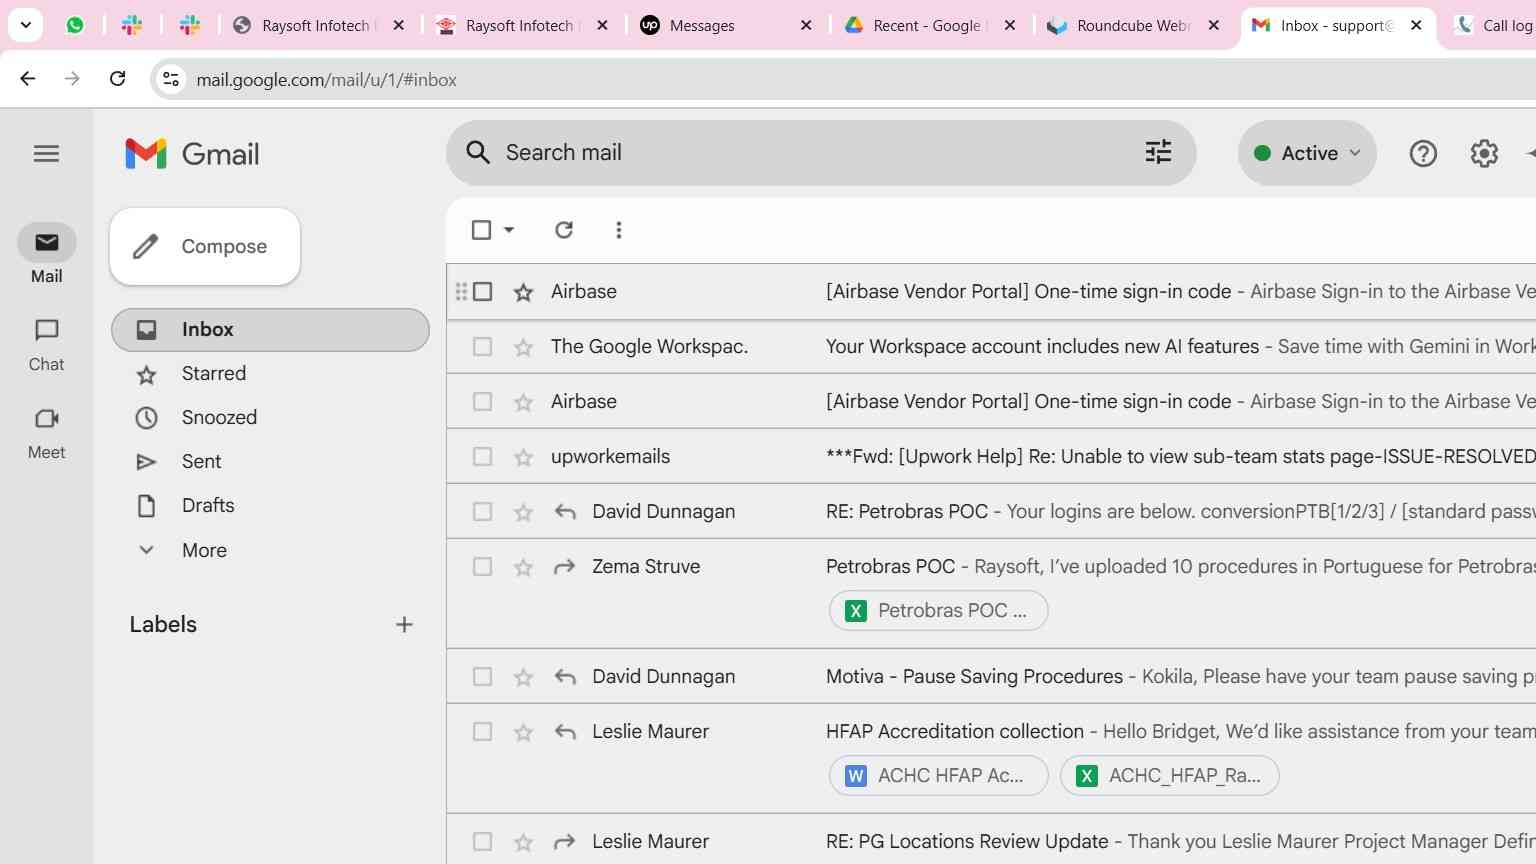
Task: Star the HFAP Accreditation collection email
Action: pyautogui.click(x=523, y=732)
